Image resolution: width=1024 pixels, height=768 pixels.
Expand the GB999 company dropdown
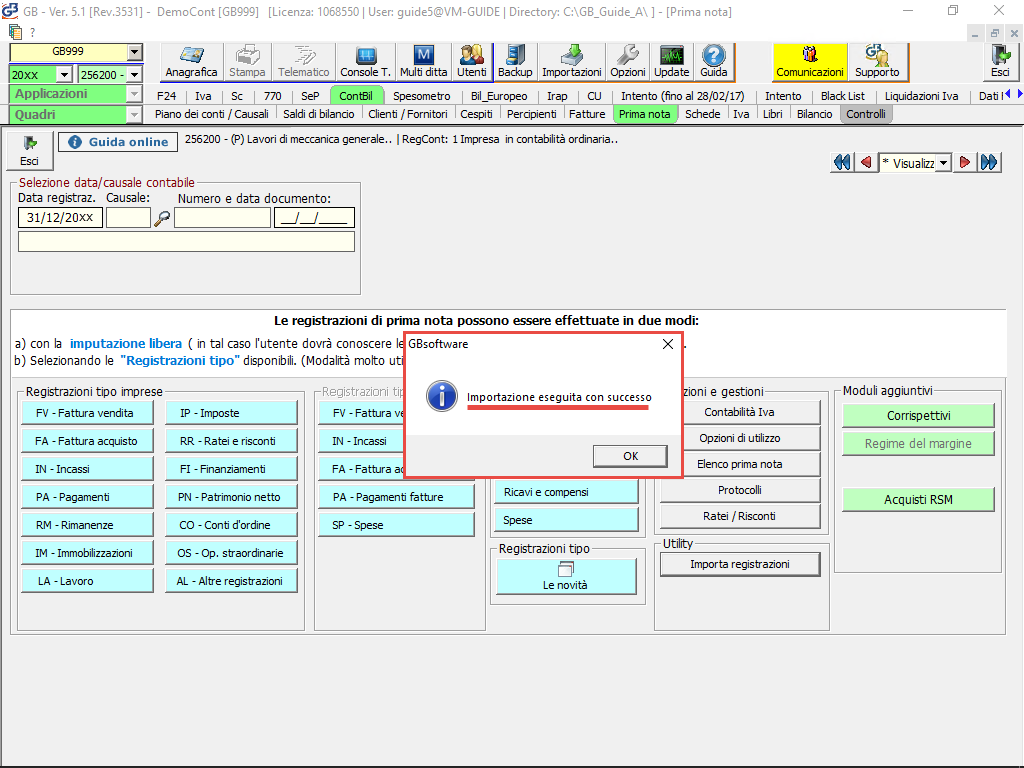(134, 53)
